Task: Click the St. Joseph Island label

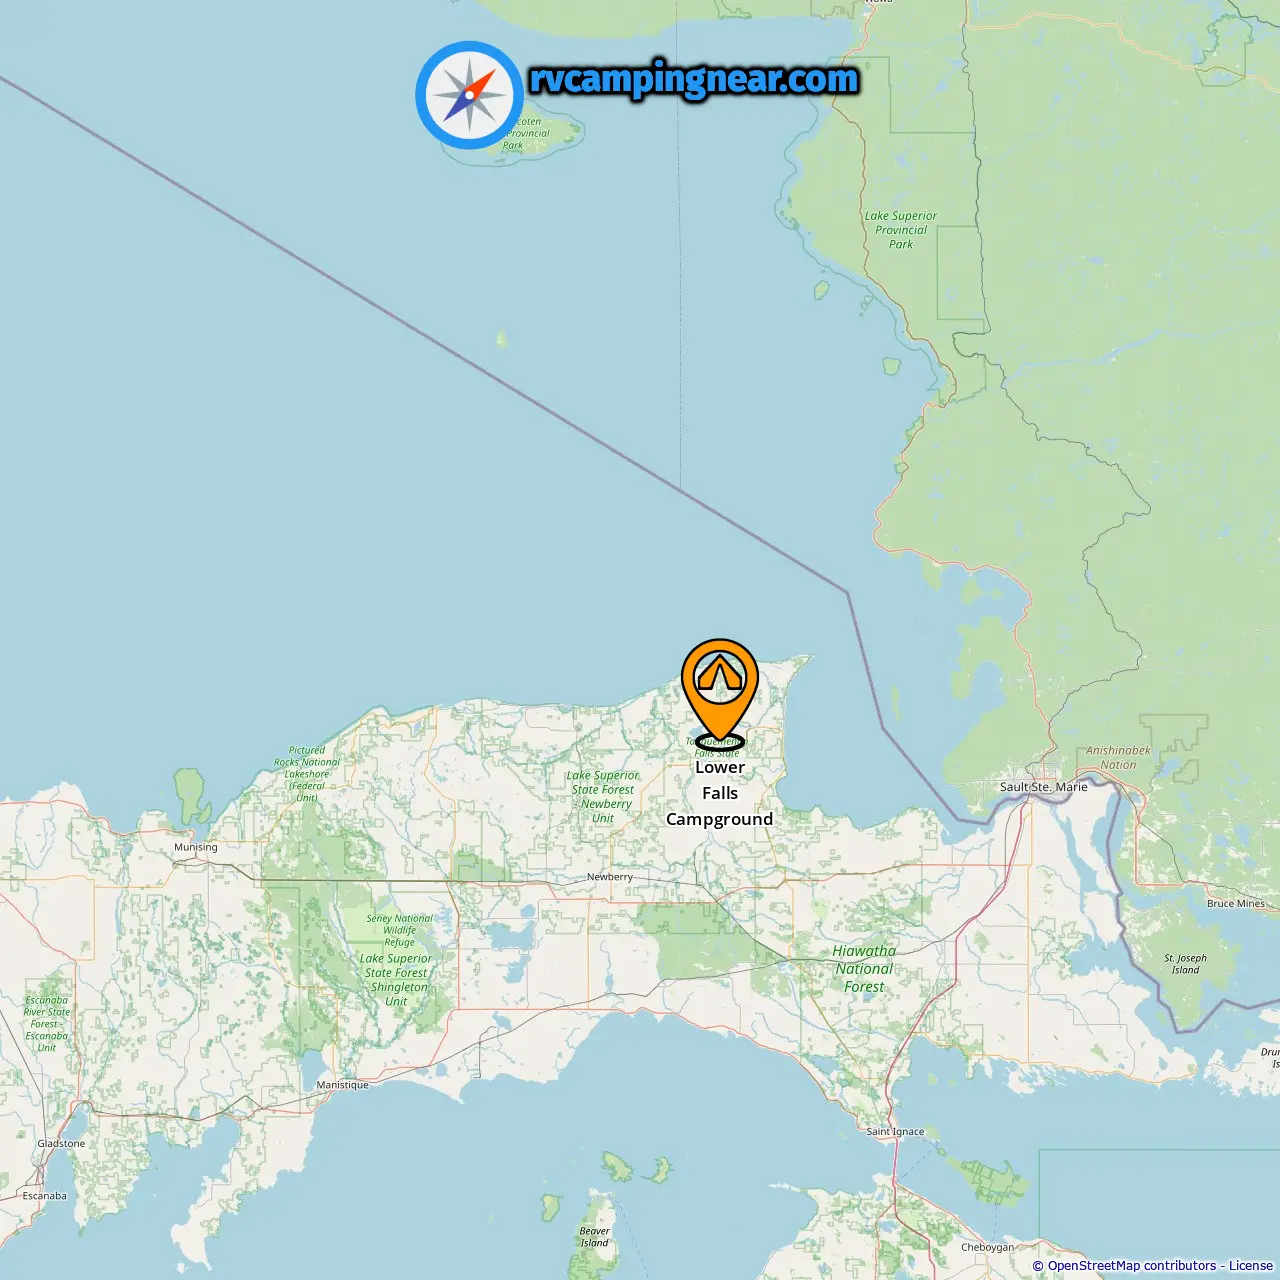Action: point(1186,964)
